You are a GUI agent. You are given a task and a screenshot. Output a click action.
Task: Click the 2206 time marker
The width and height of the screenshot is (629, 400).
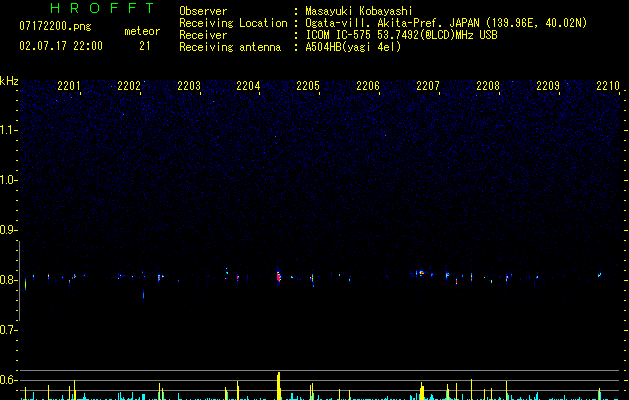coord(368,86)
